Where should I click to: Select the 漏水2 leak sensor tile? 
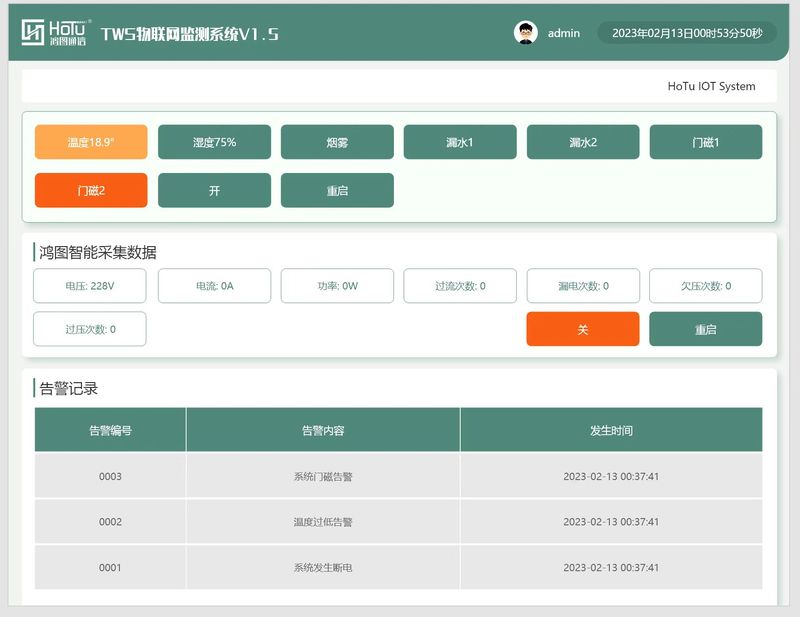click(583, 142)
